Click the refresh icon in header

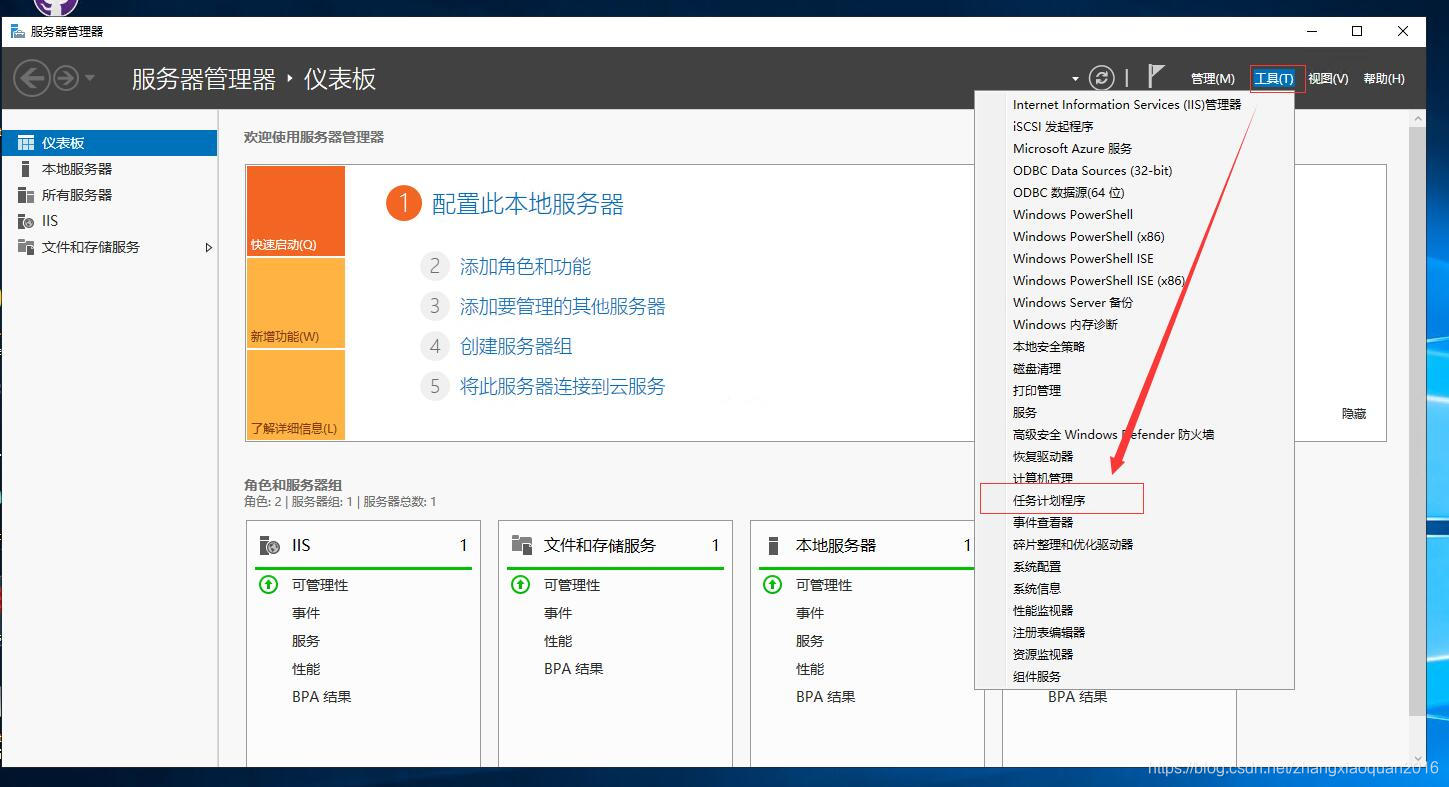click(x=1101, y=78)
